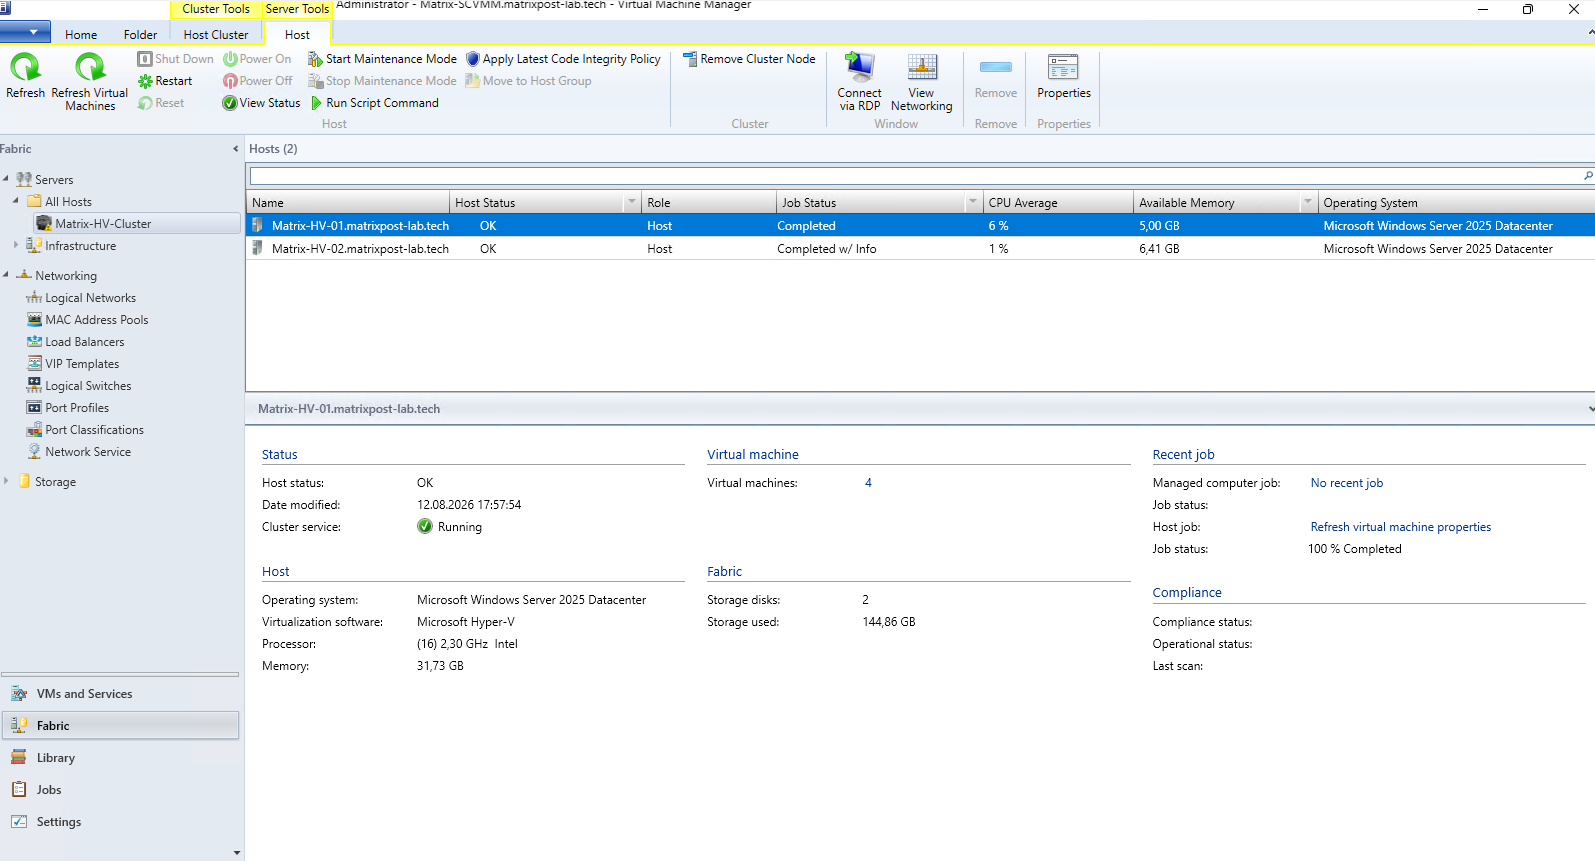Expand the Storage tree node
Viewport: 1595px width, 861px height.
(6, 481)
